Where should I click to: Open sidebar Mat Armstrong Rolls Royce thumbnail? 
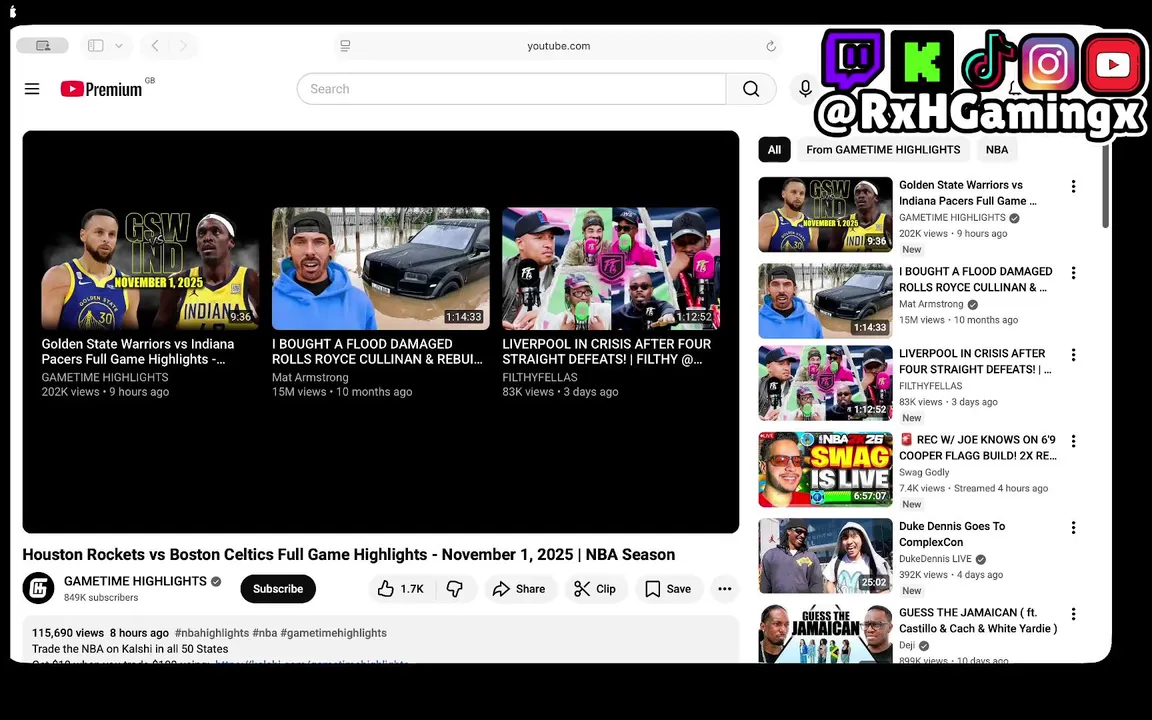click(825, 301)
